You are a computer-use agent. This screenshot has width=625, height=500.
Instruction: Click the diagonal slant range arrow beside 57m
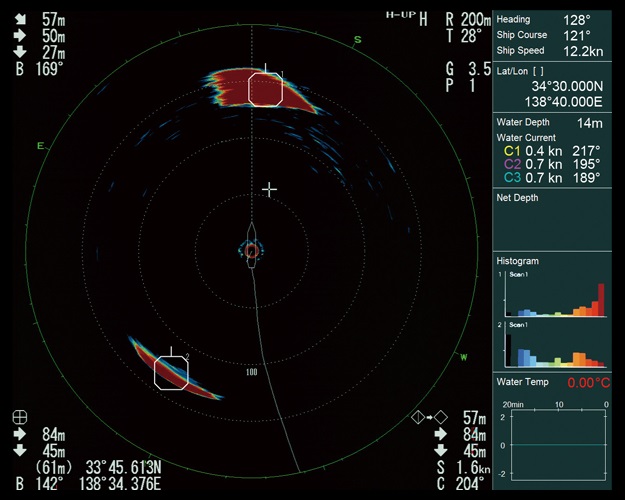(x=21, y=19)
